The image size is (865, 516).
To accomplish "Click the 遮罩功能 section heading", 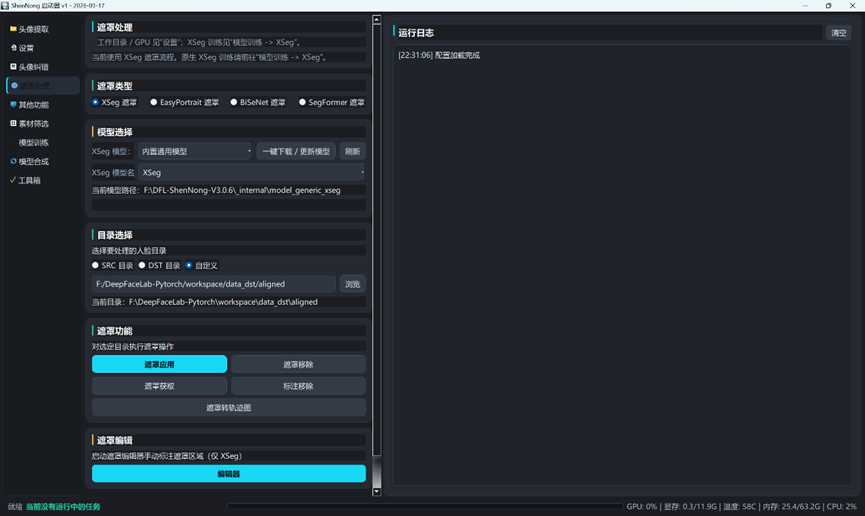I will tap(115, 331).
